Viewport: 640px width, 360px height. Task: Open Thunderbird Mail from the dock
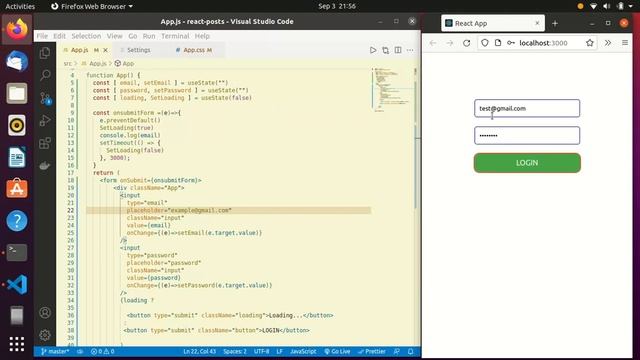click(17, 62)
